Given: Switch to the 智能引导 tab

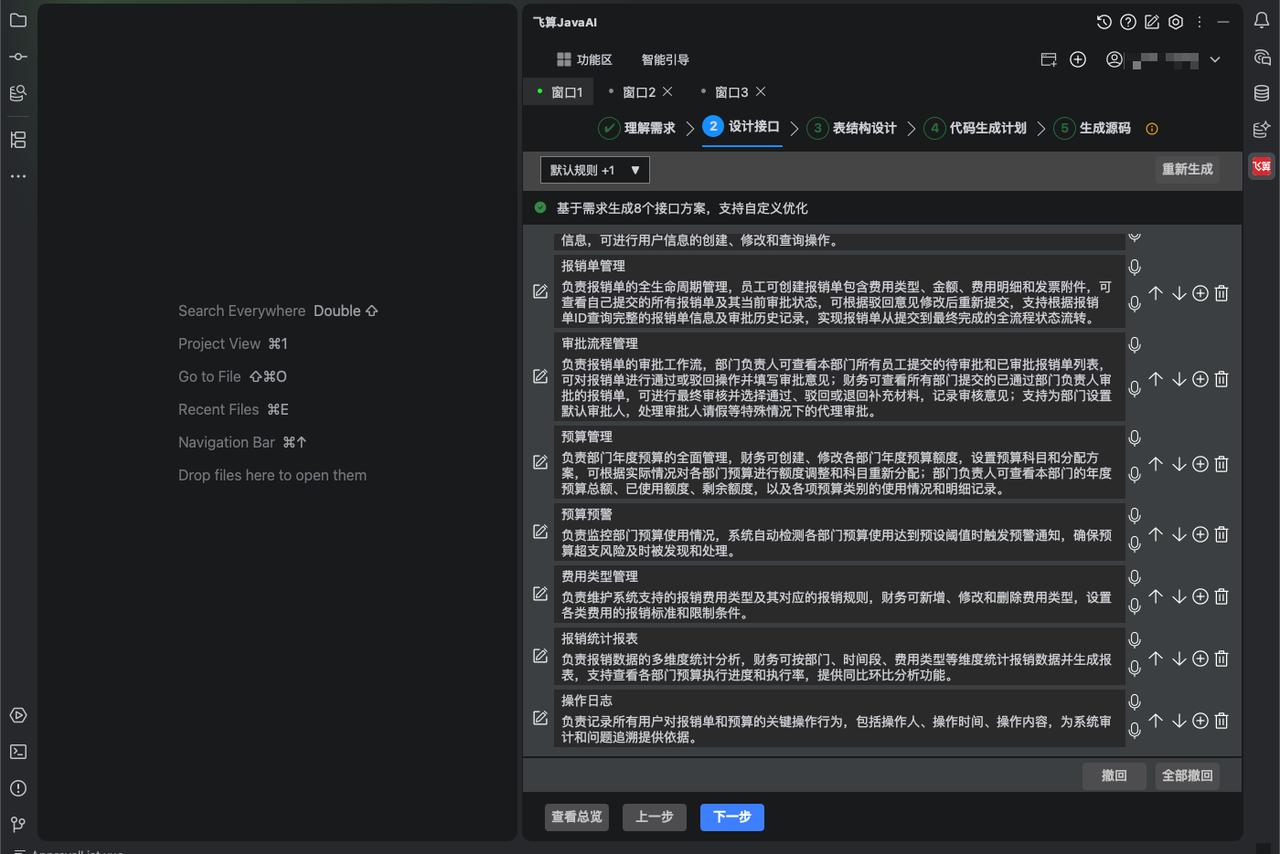Looking at the screenshot, I should coord(665,60).
